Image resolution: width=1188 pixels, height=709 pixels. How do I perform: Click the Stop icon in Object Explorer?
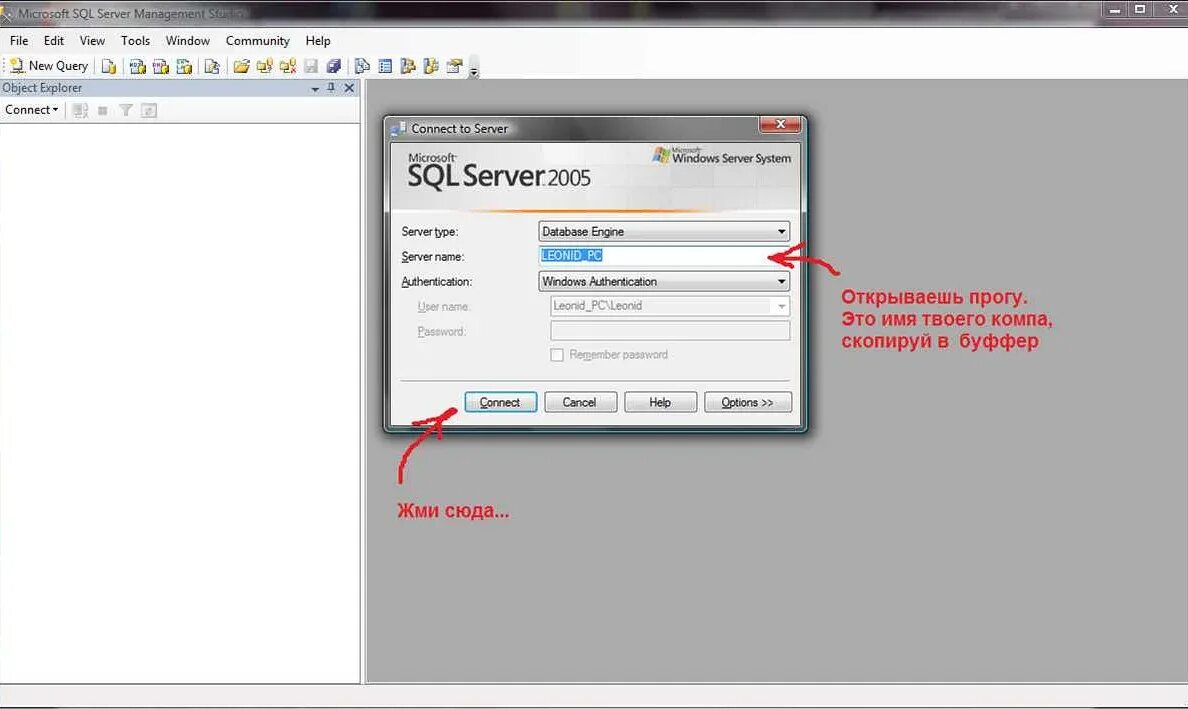(103, 111)
